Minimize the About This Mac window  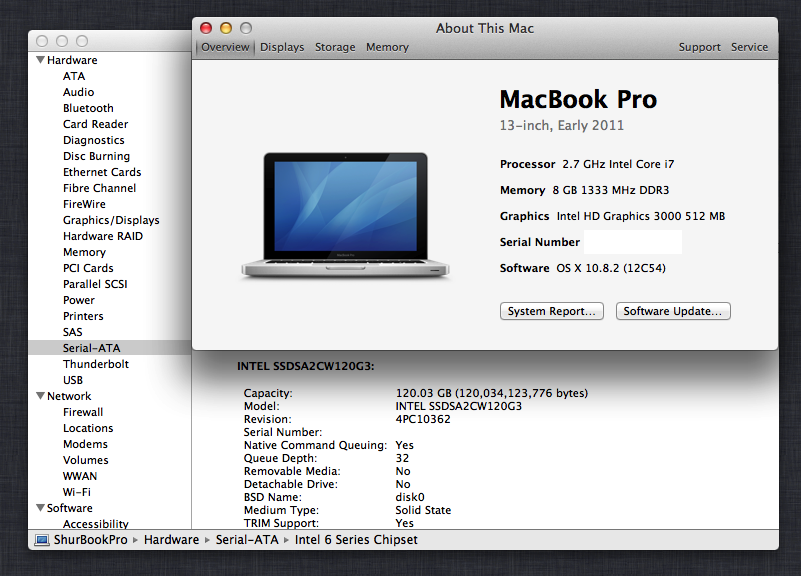click(226, 28)
